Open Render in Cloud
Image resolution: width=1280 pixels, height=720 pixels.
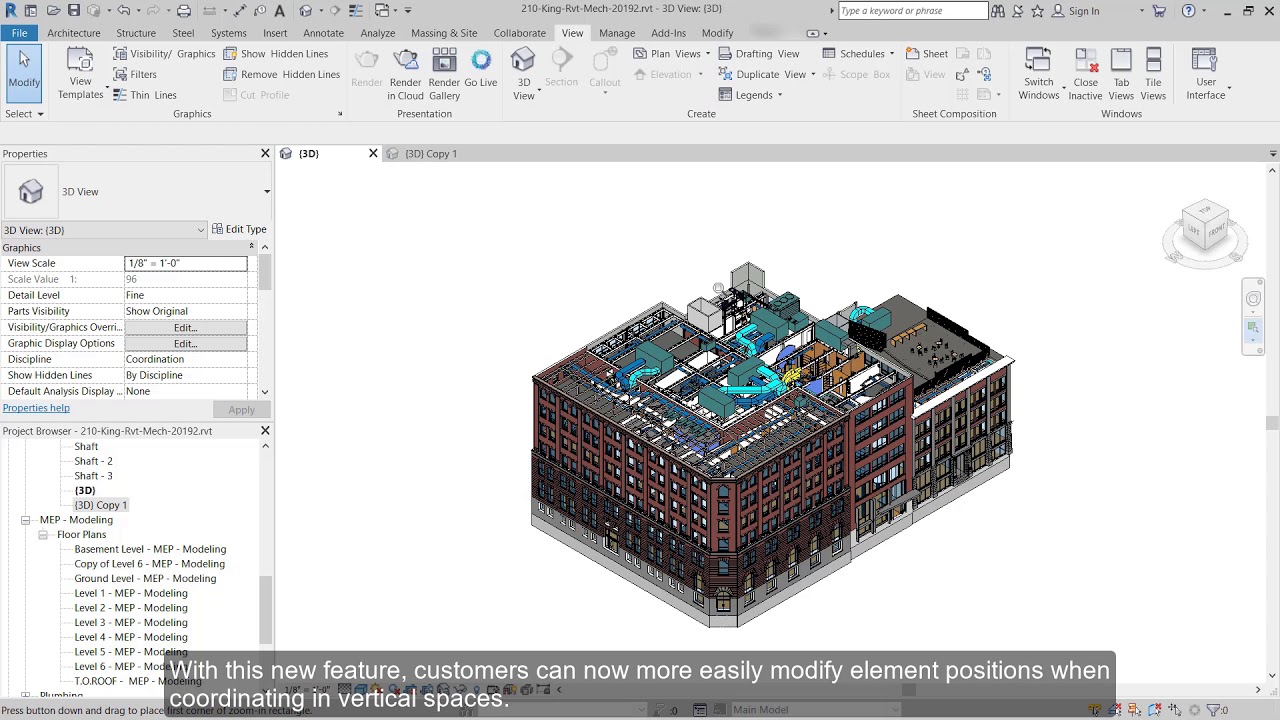tap(405, 74)
